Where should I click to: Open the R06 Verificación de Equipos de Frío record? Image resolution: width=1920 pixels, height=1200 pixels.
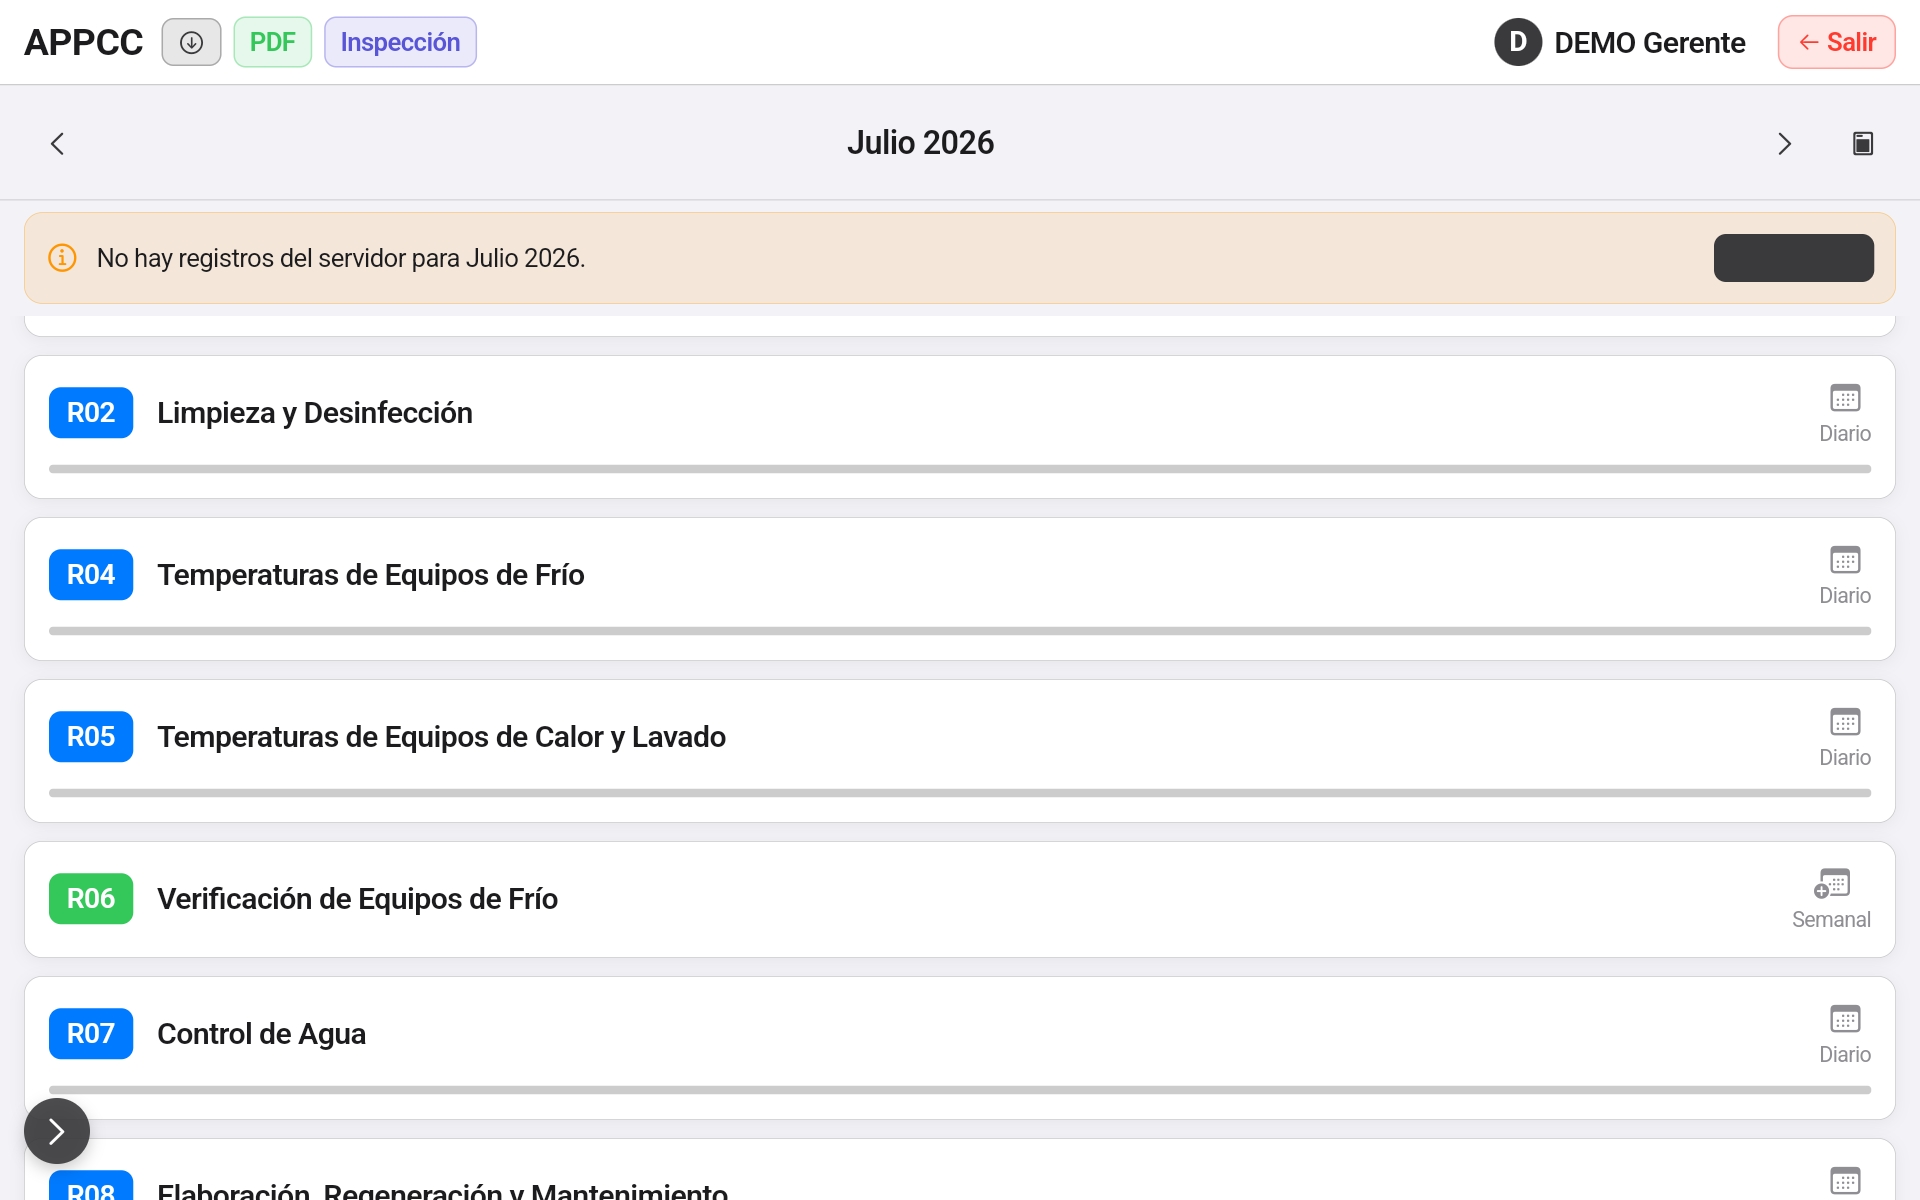coord(960,899)
